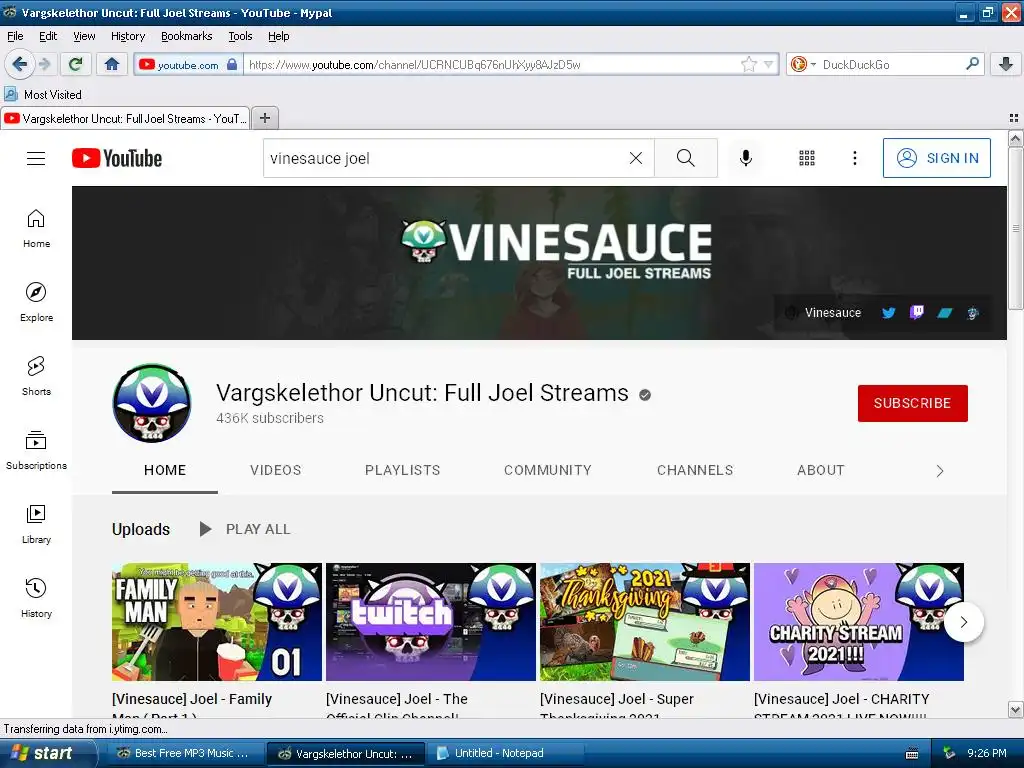Open the Vinesauce link on banner
1024x768 pixels.
[824, 313]
